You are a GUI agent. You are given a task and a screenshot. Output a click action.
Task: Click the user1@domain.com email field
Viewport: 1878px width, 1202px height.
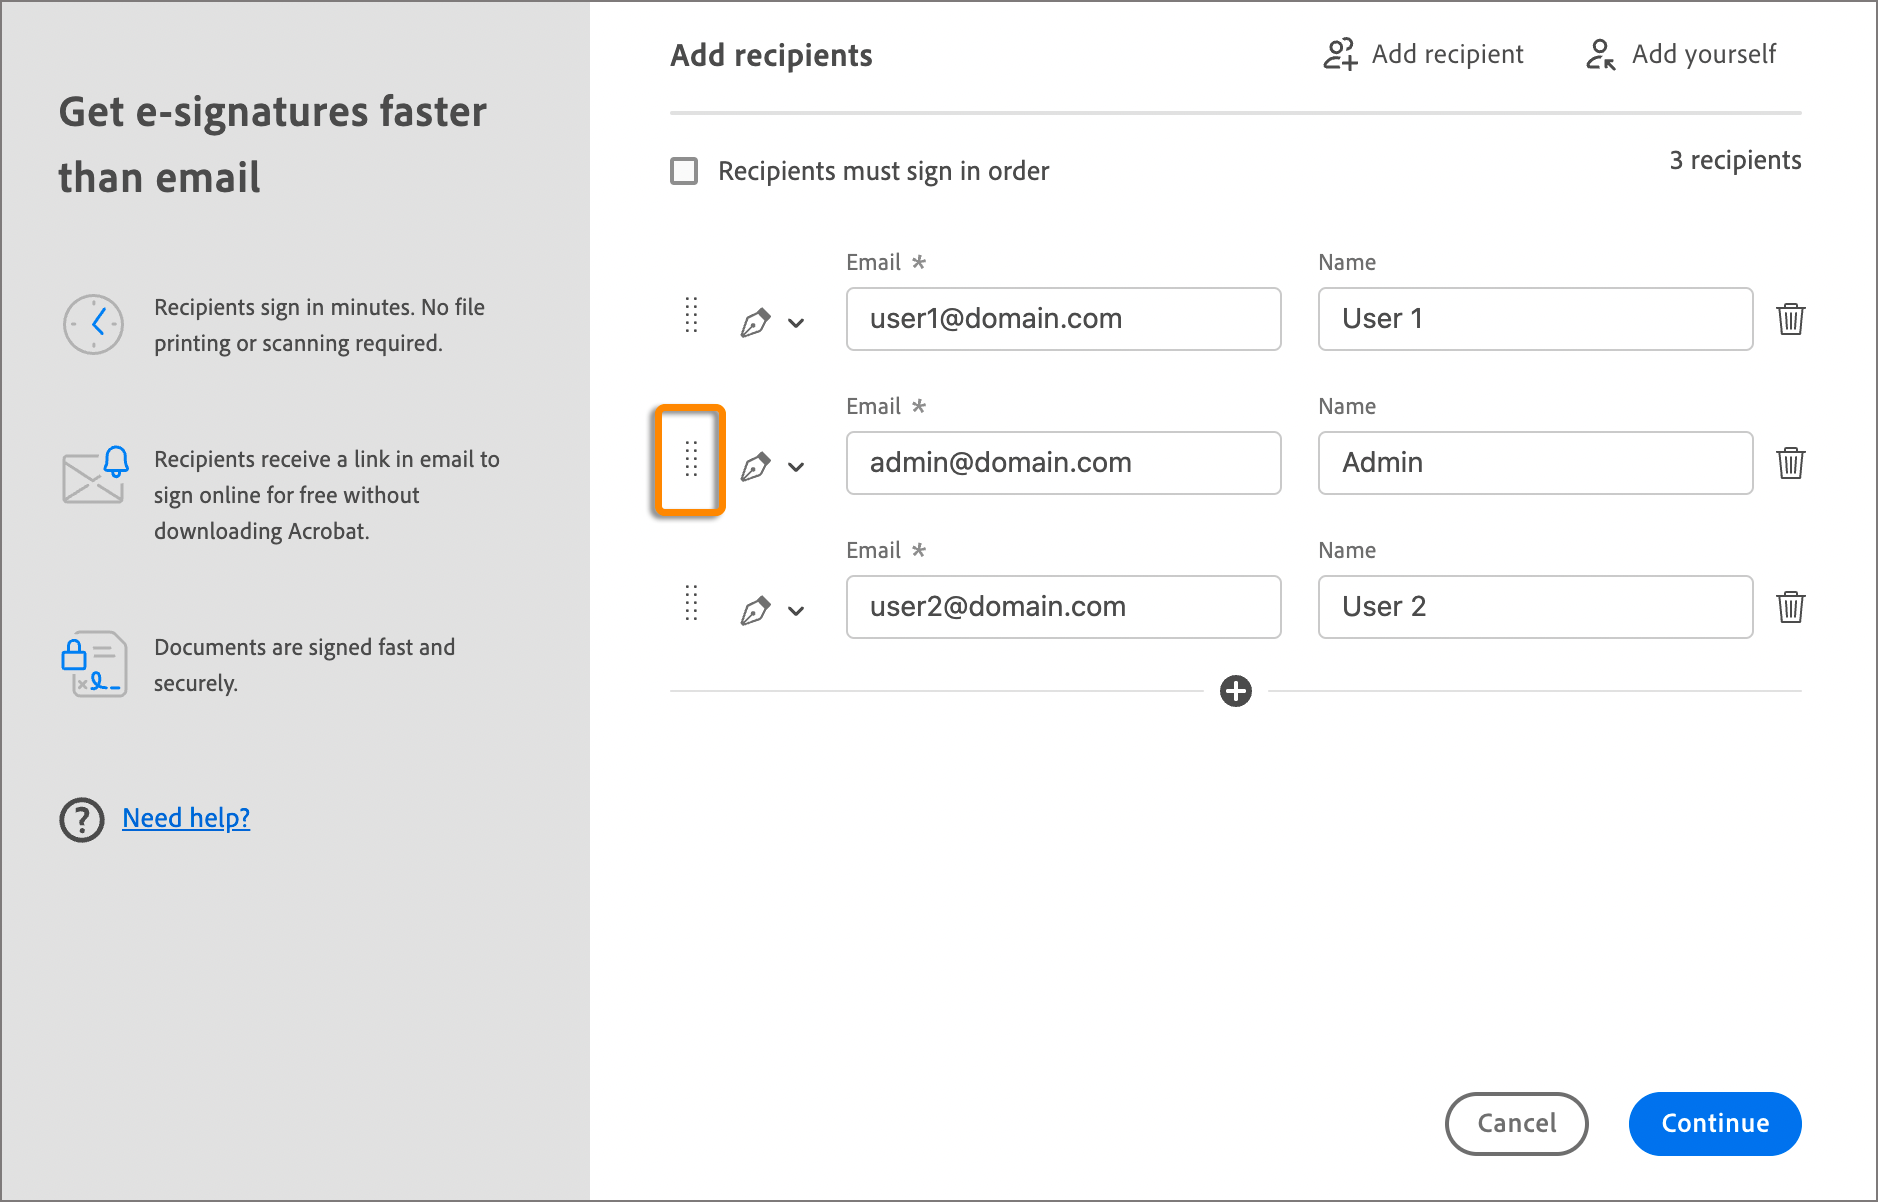point(1063,319)
